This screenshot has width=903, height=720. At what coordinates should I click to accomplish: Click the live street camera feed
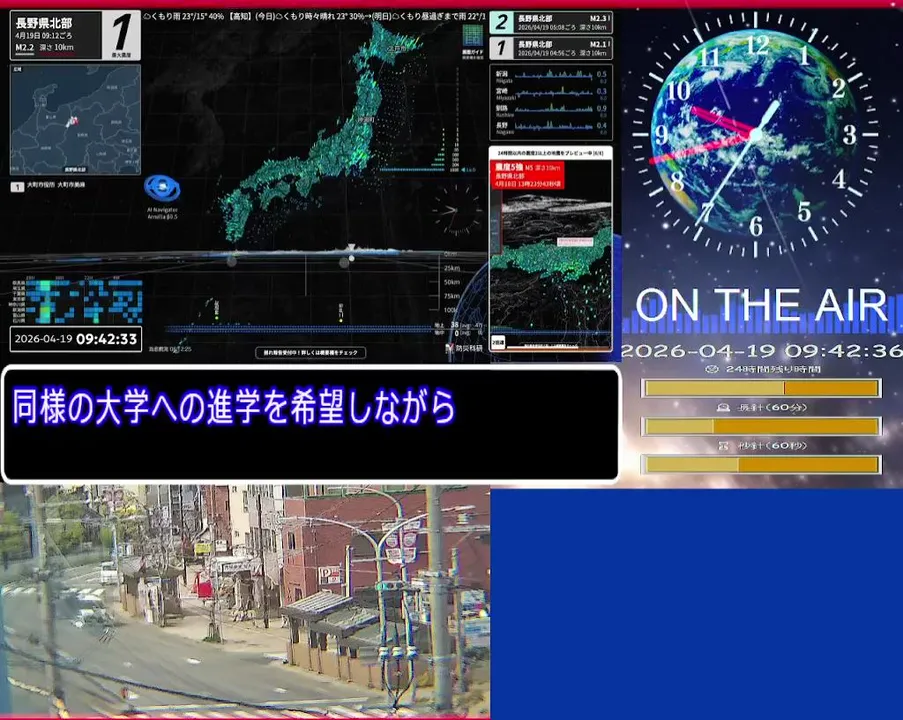pyautogui.click(x=245, y=601)
